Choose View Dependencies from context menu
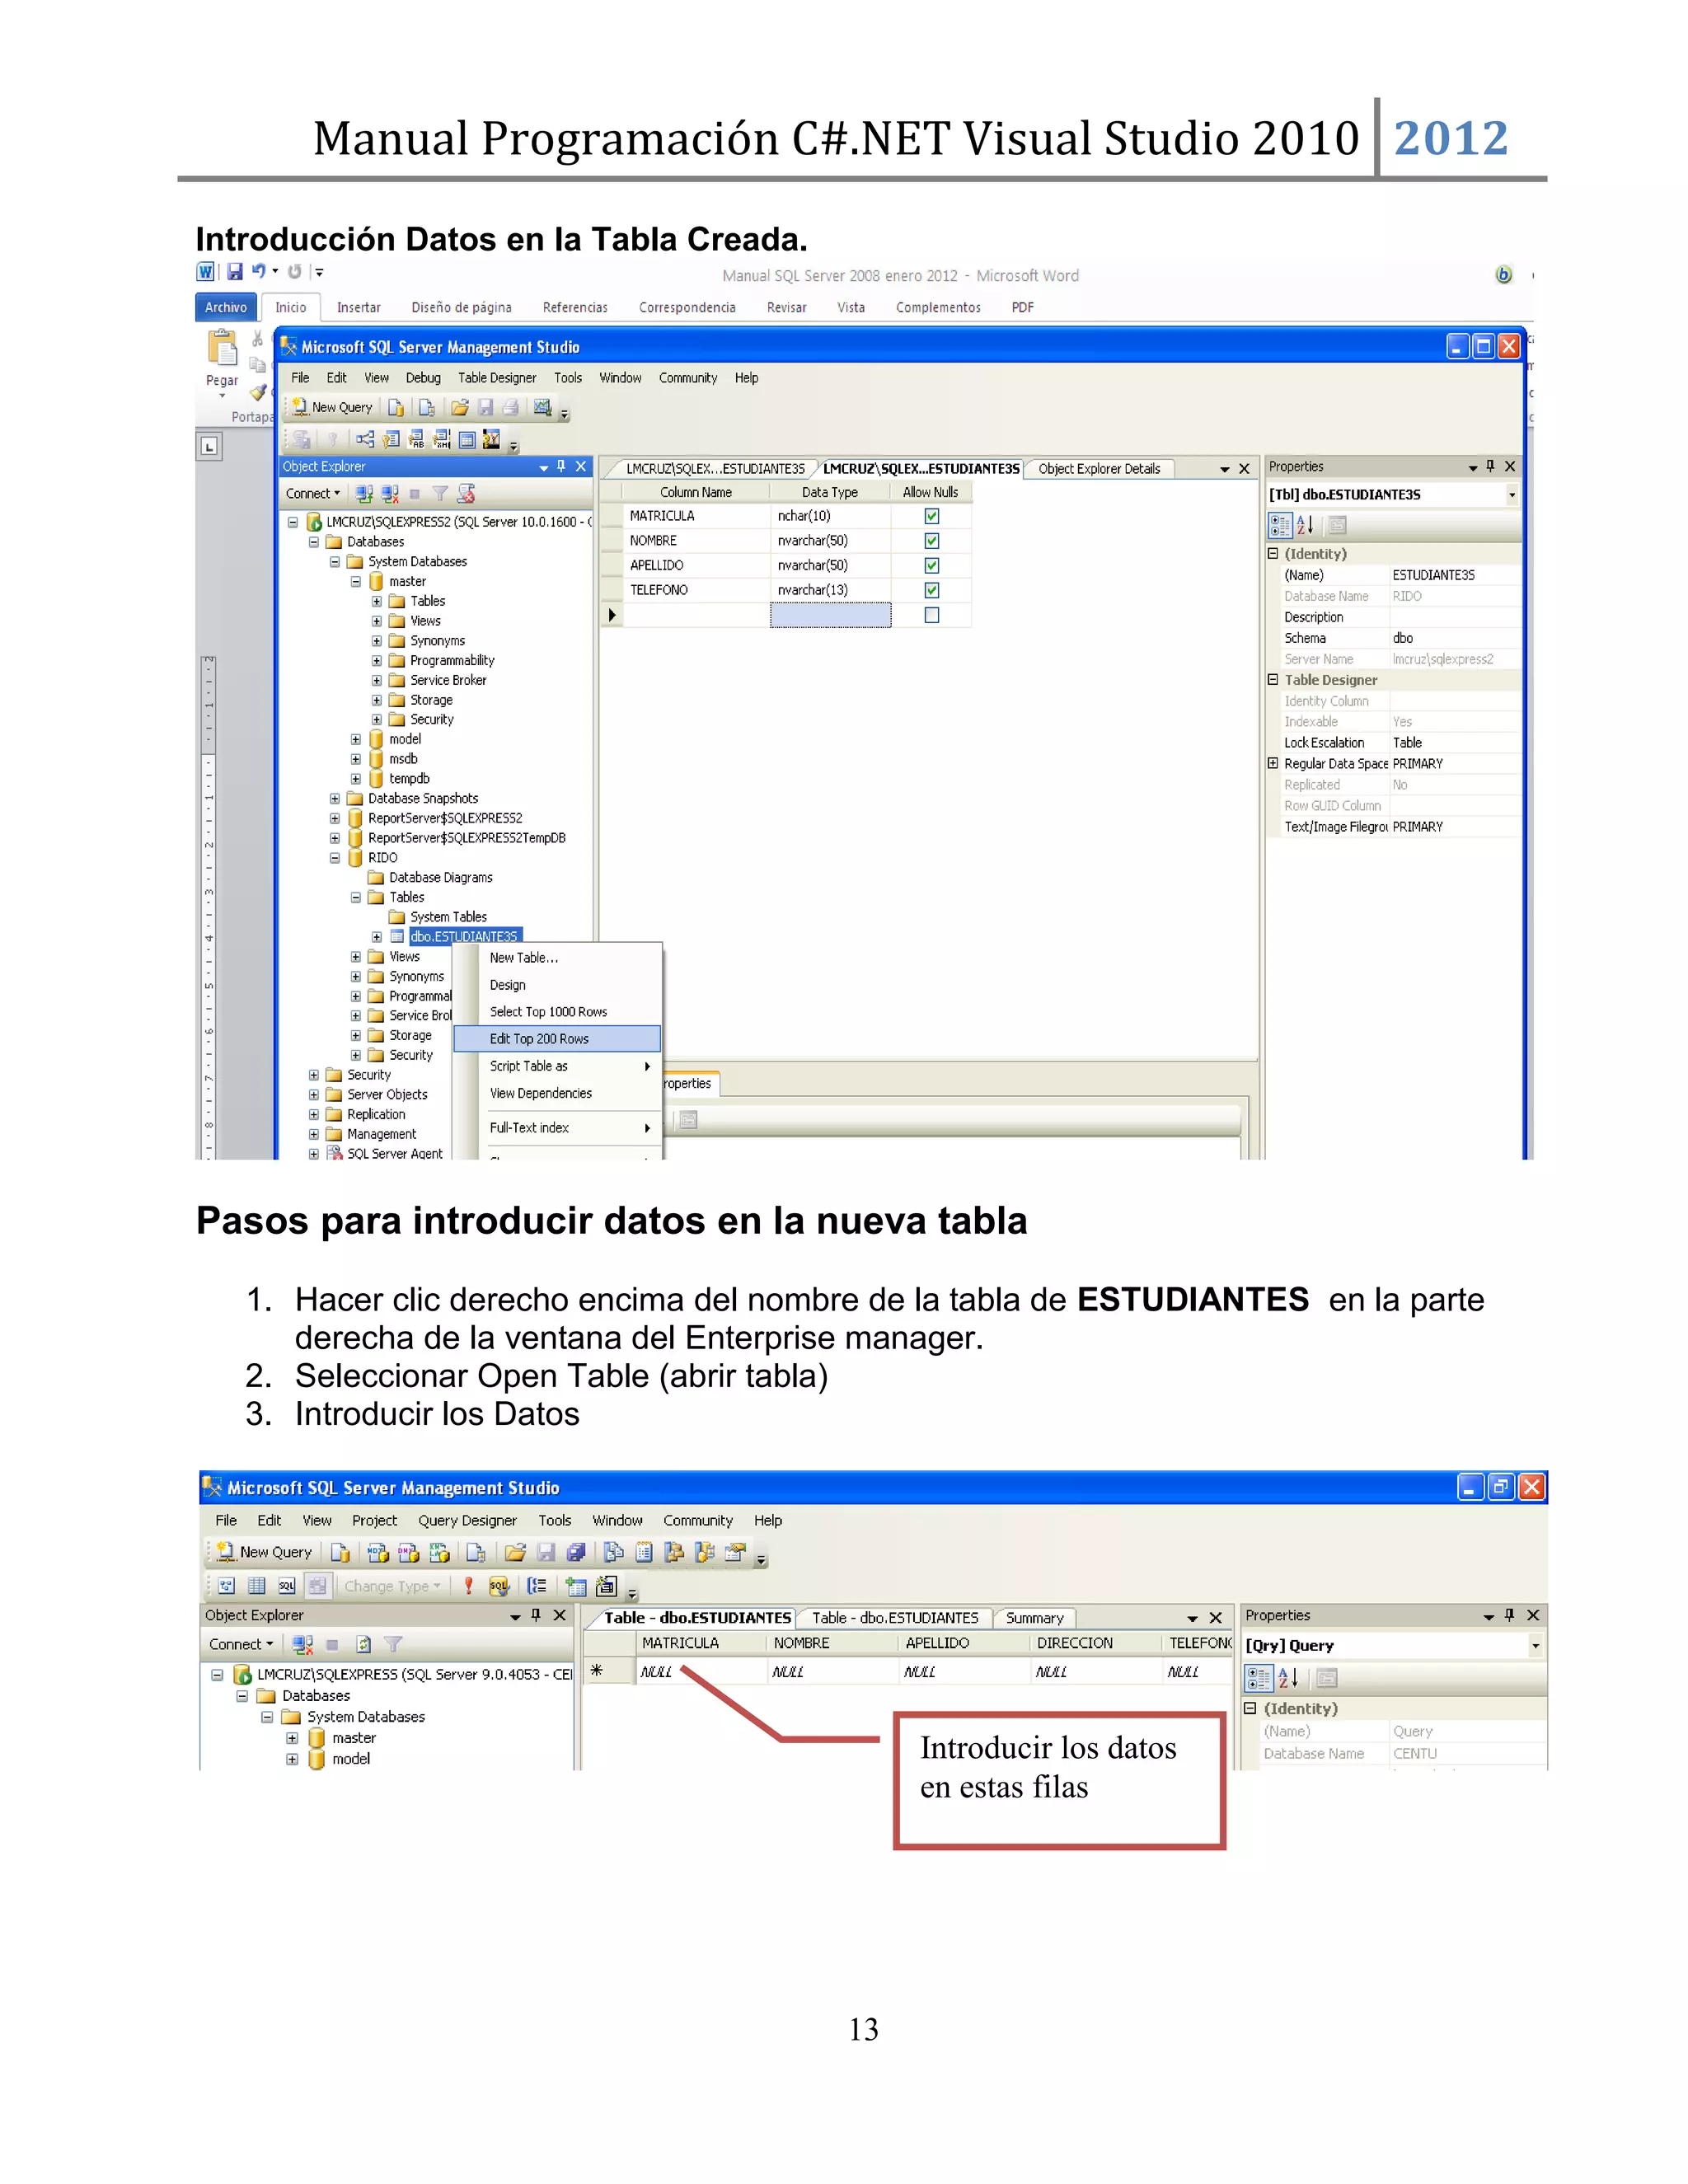 [x=557, y=1093]
